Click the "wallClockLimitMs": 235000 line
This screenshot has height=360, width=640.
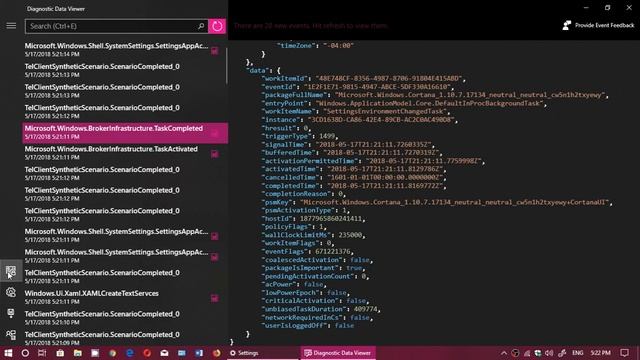tap(313, 235)
